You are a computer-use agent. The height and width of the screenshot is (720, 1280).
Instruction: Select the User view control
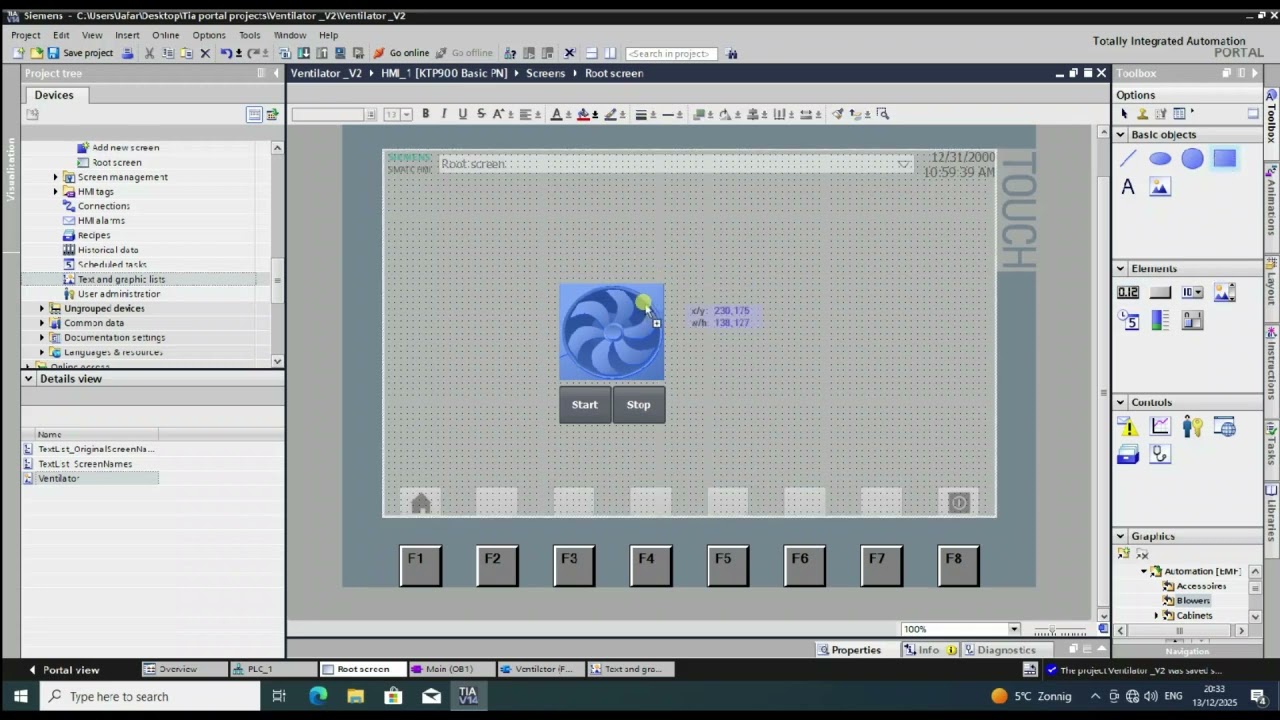[1192, 427]
